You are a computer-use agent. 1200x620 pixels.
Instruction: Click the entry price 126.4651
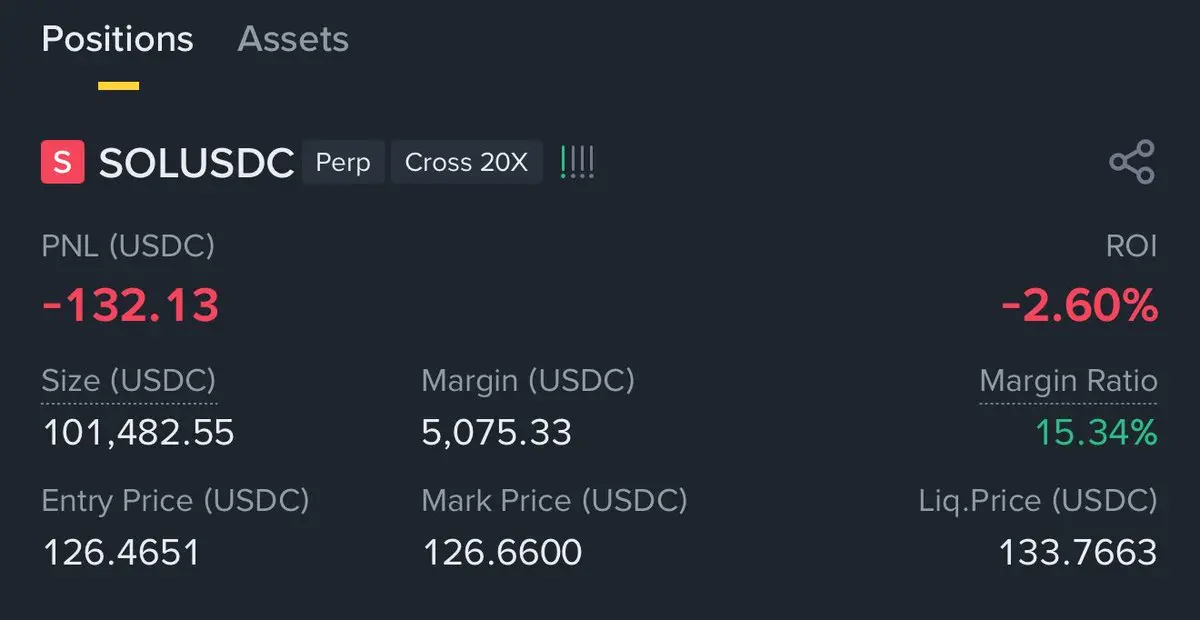tap(121, 551)
